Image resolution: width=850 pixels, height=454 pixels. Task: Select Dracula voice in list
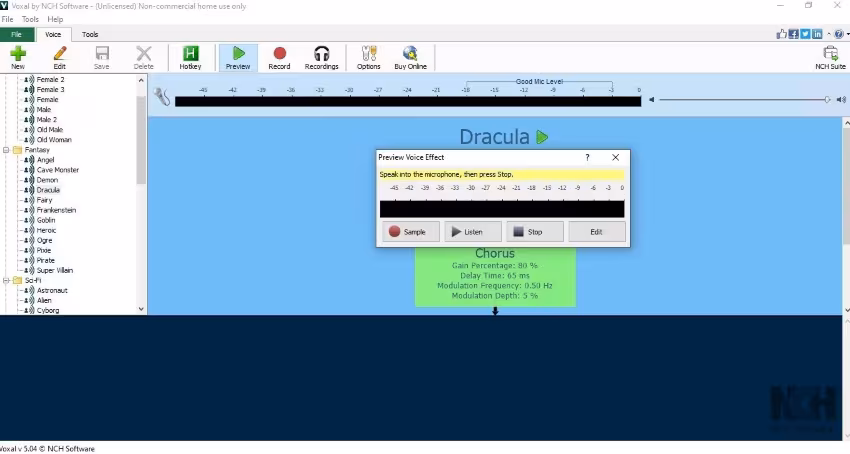click(x=48, y=190)
